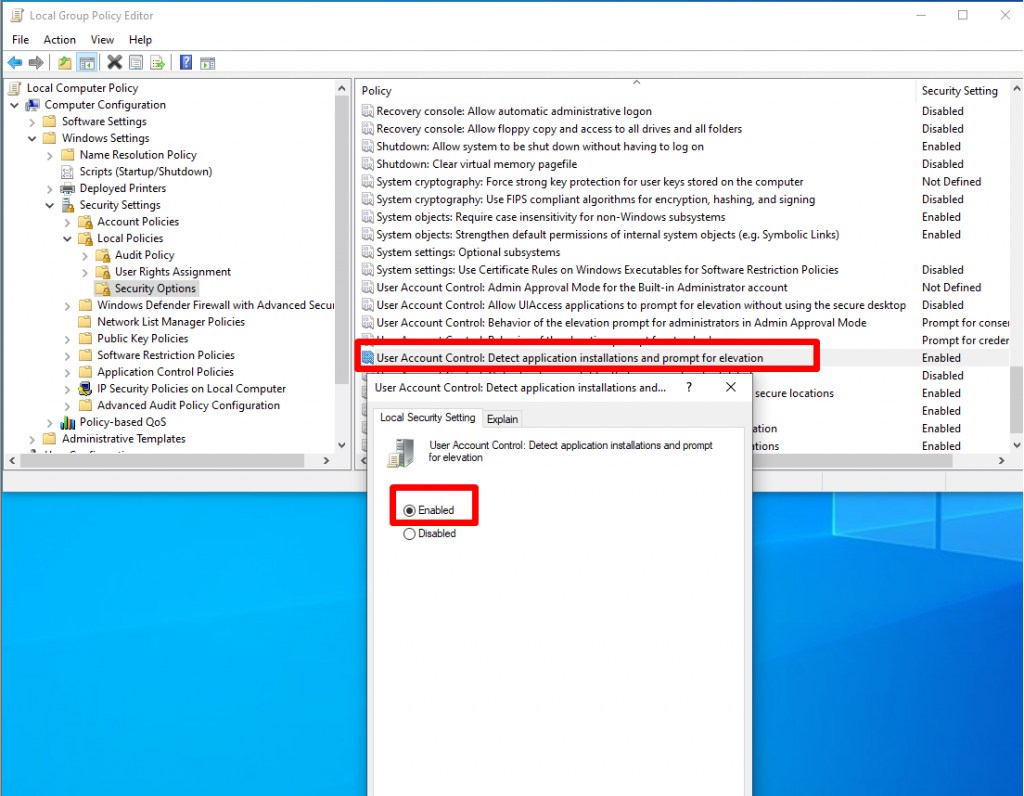This screenshot has width=1024, height=796.
Task: Click the dialog's question mark help button
Action: 688,387
